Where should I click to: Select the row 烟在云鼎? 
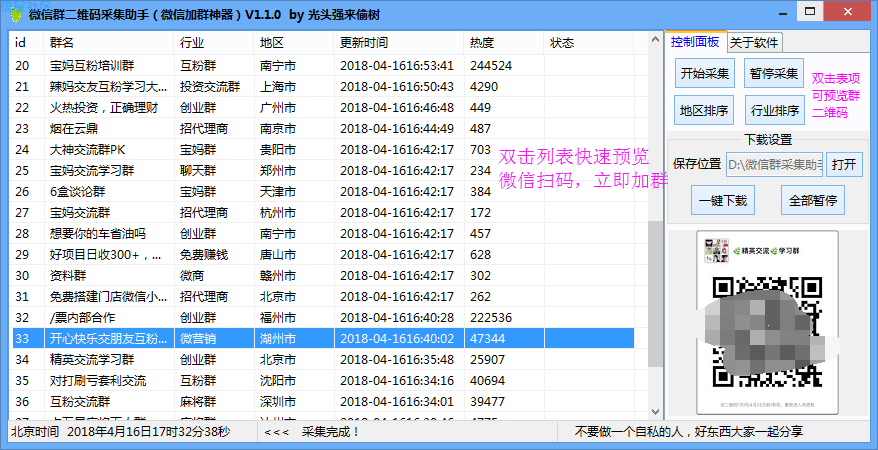point(323,129)
